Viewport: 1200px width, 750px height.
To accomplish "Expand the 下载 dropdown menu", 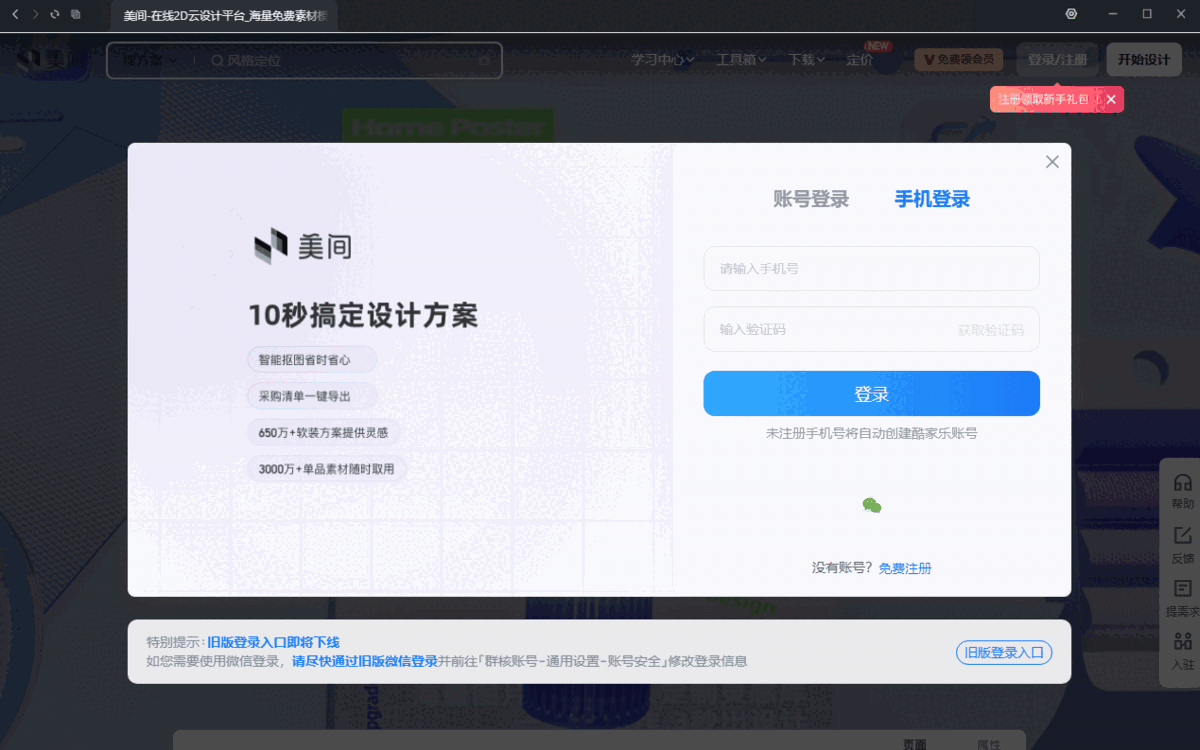I will pos(806,59).
